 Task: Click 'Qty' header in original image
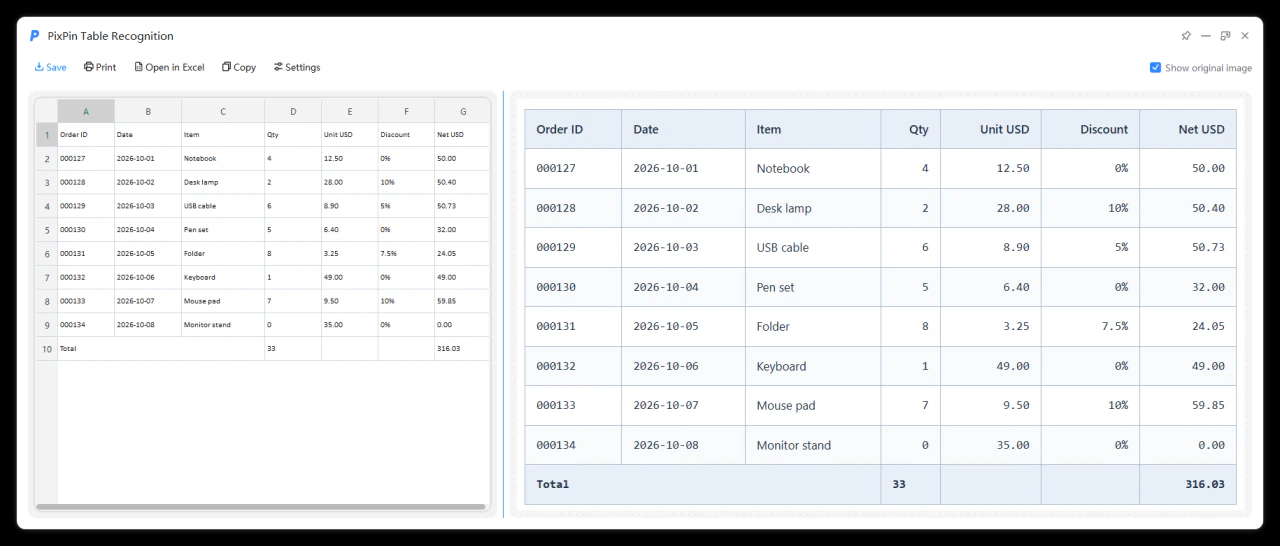pyautogui.click(x=919, y=130)
